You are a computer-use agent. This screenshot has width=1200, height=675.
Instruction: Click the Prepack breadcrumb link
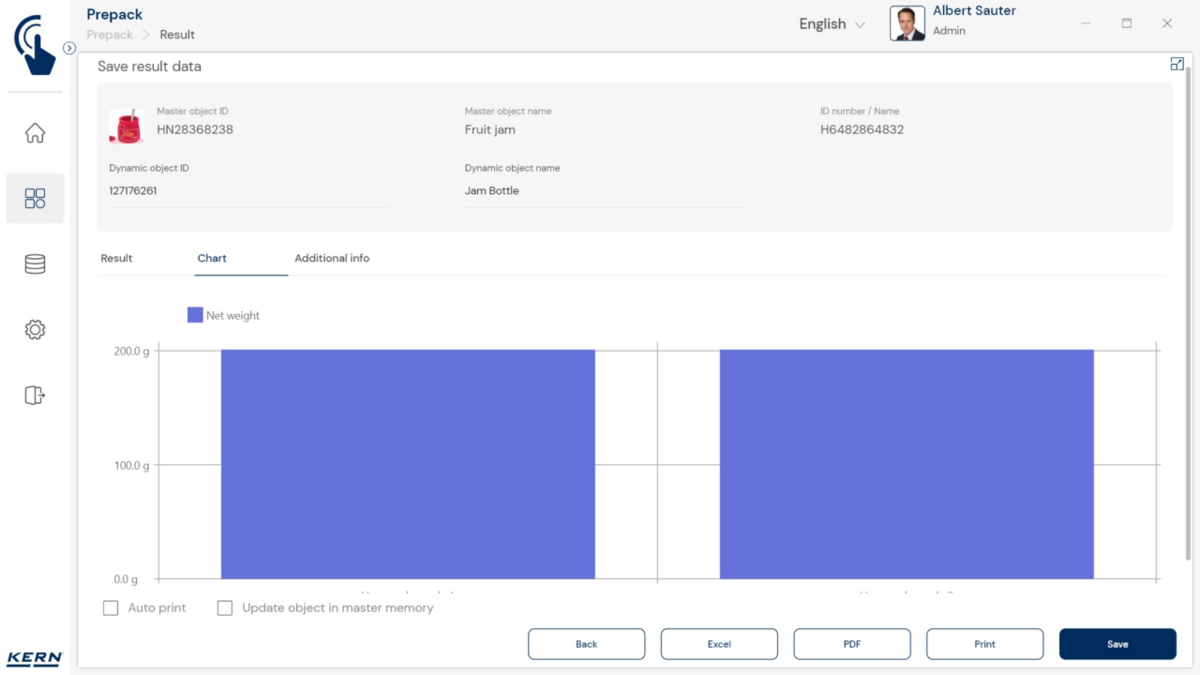pyautogui.click(x=110, y=34)
